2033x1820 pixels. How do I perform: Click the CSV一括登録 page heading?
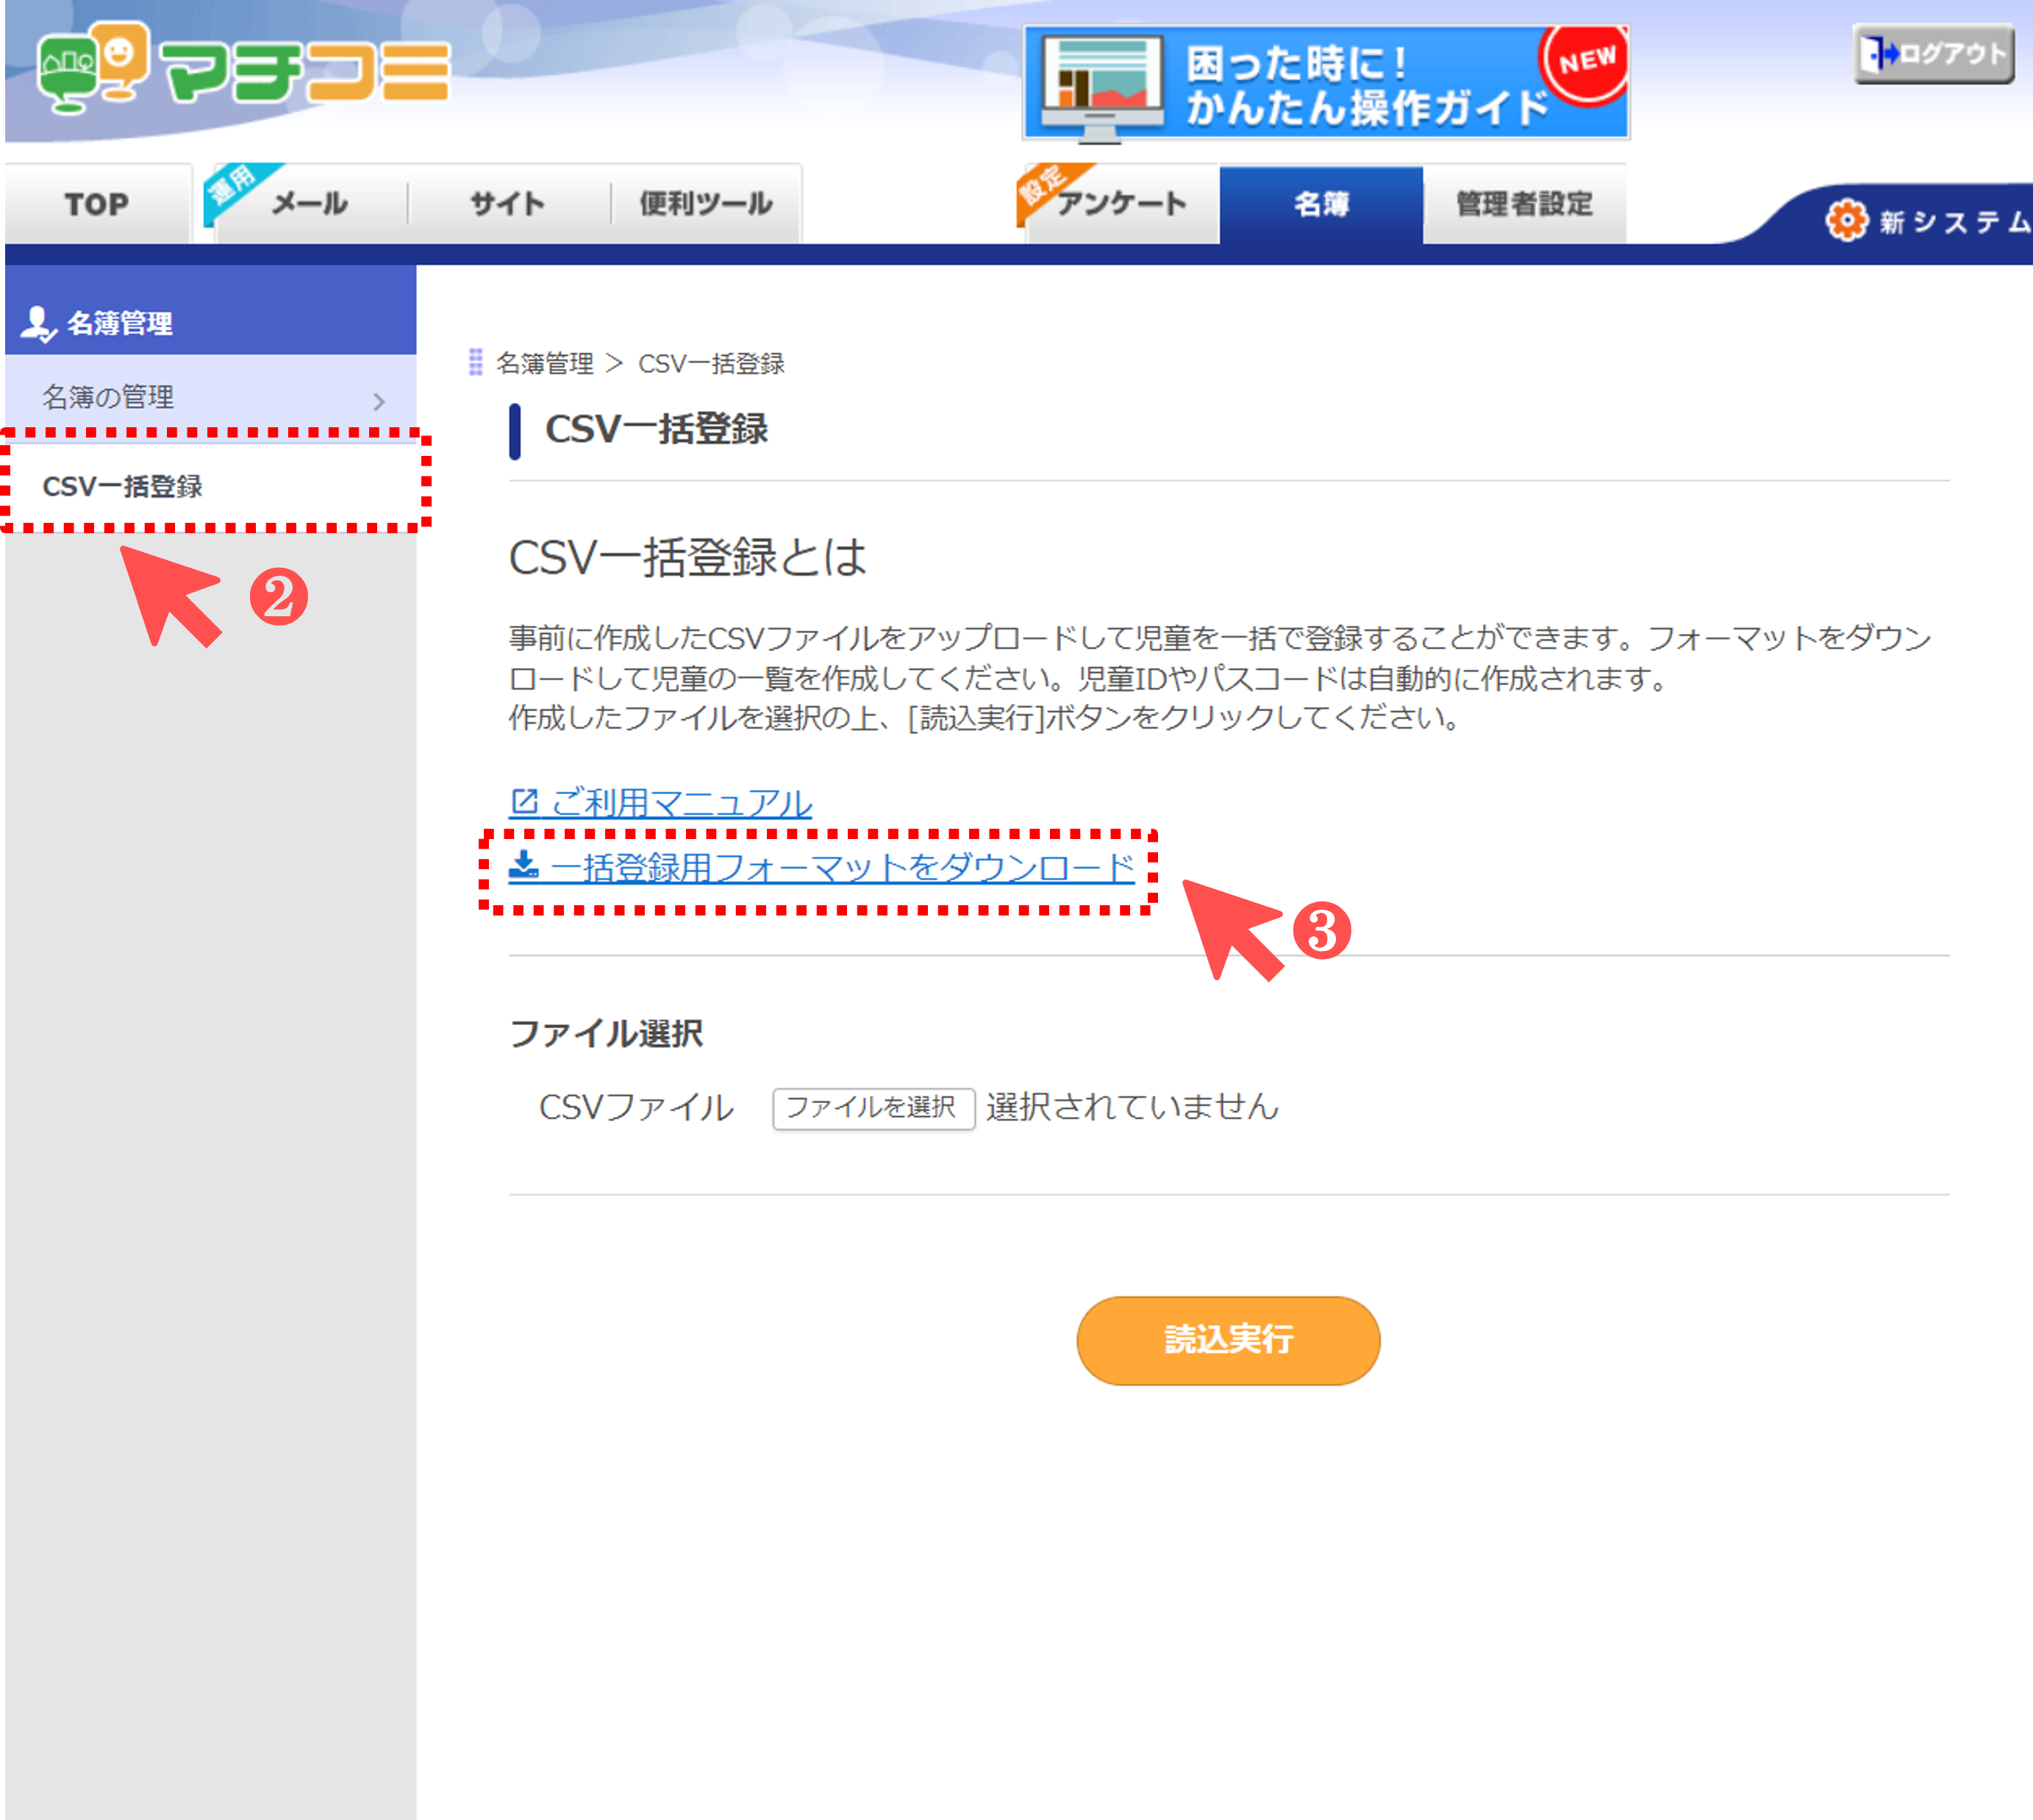point(656,430)
